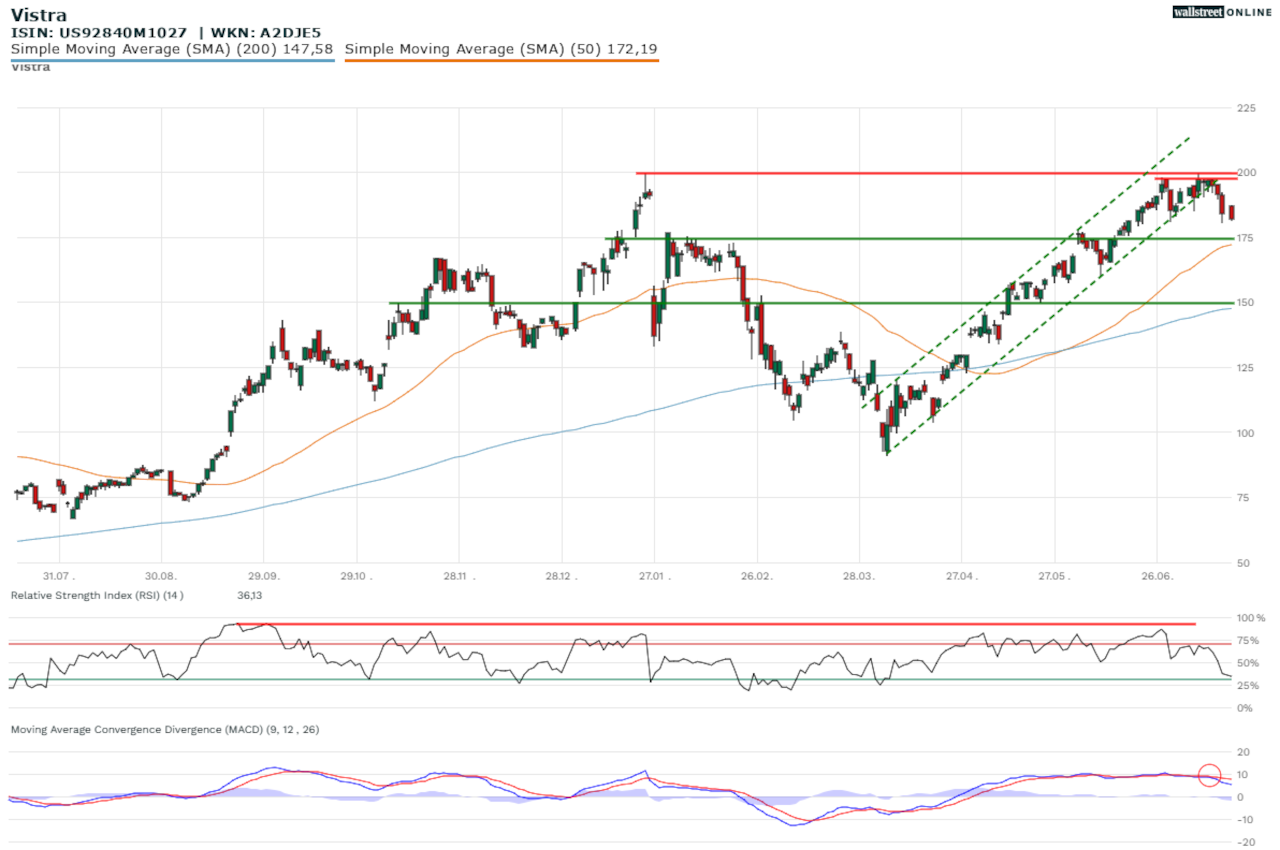Click the 225 price axis label
Viewport: 1280px width, 850px height.
pos(1246,108)
